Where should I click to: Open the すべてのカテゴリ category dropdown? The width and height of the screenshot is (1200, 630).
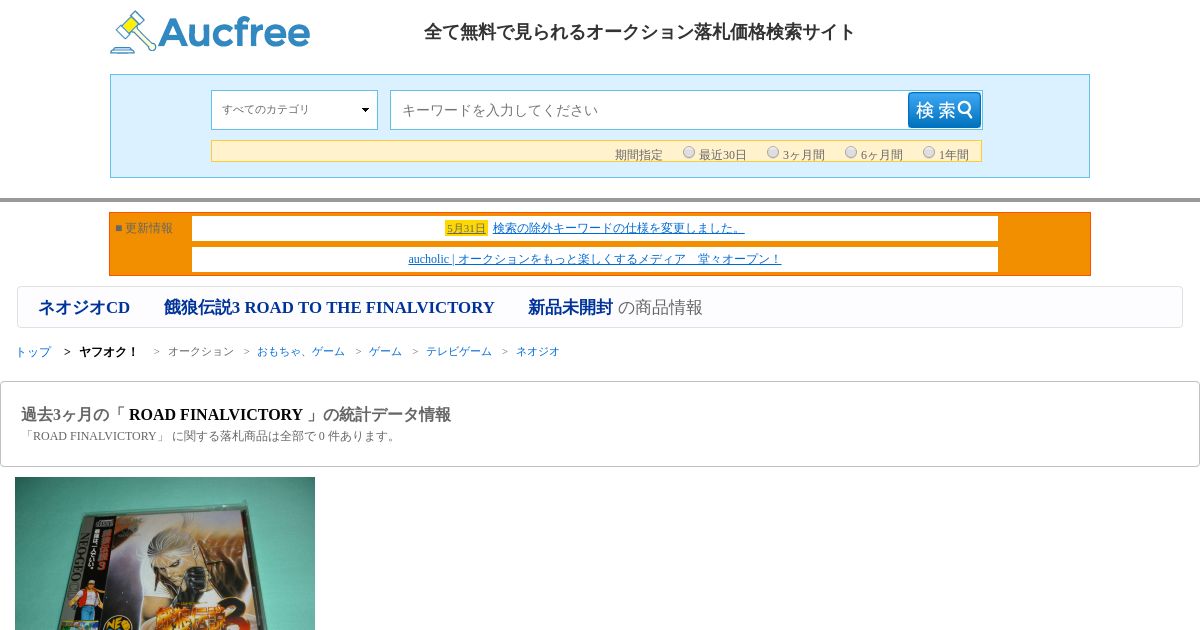[294, 110]
